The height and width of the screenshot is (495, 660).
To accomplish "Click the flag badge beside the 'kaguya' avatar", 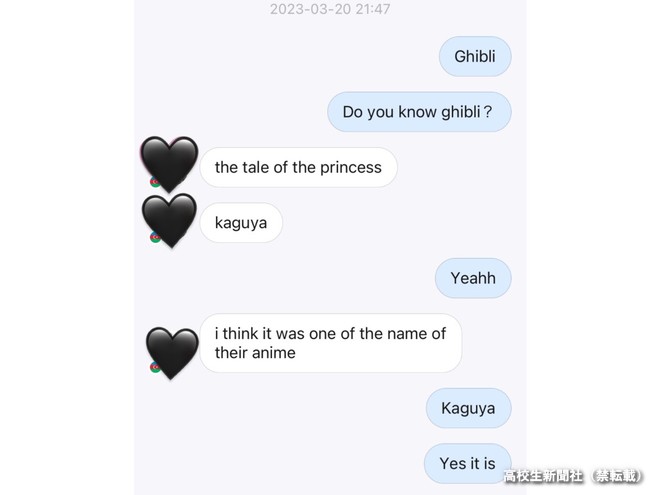I will coord(154,238).
